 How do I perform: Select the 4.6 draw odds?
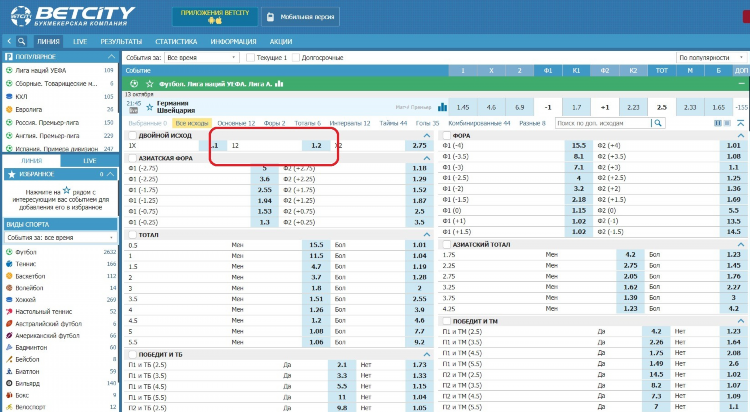[x=491, y=107]
